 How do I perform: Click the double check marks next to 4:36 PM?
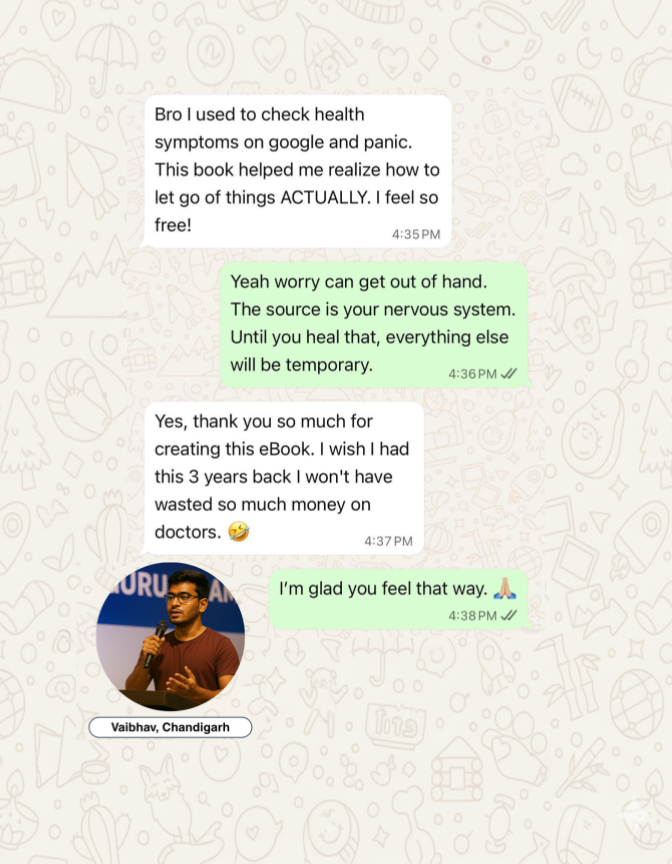508,374
